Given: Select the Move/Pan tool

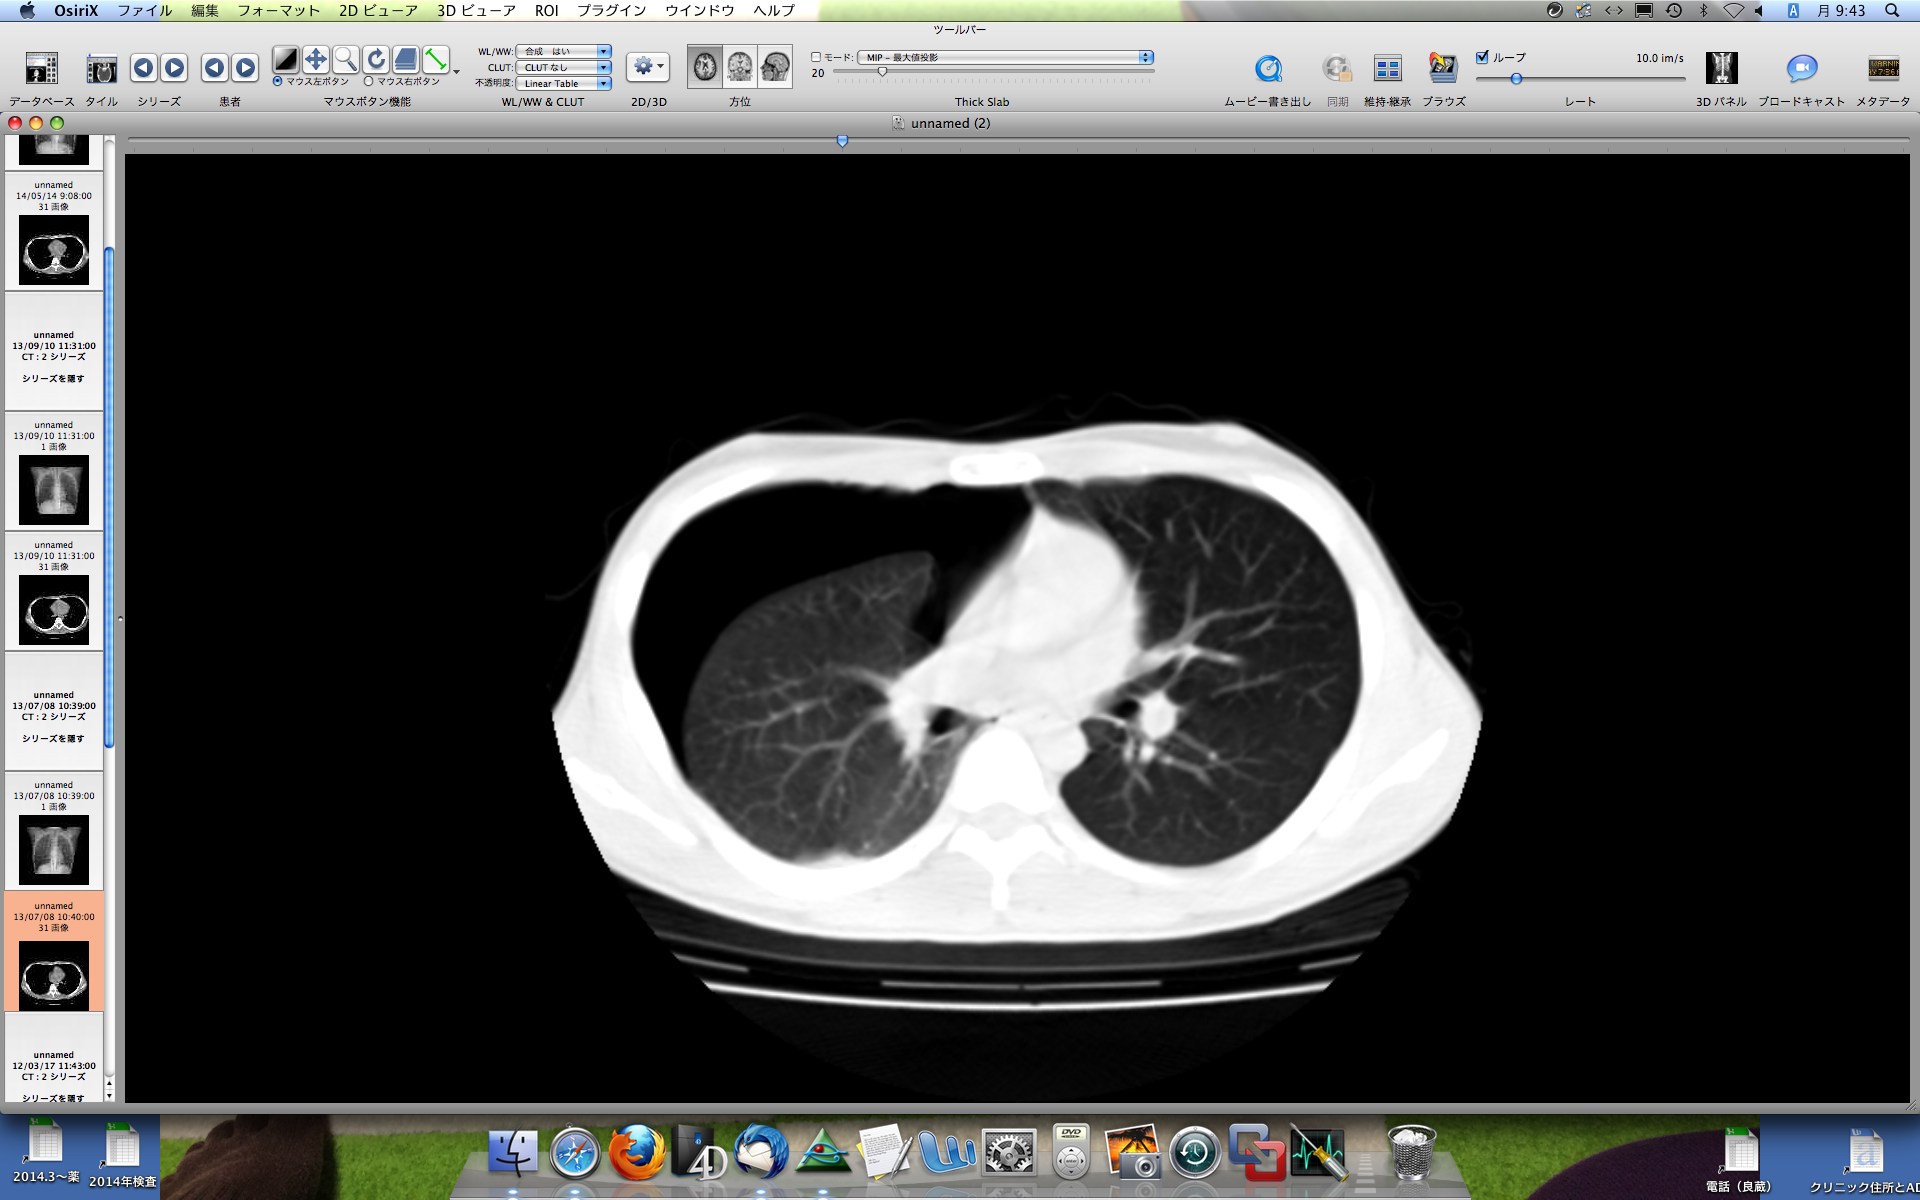Looking at the screenshot, I should pyautogui.click(x=316, y=60).
